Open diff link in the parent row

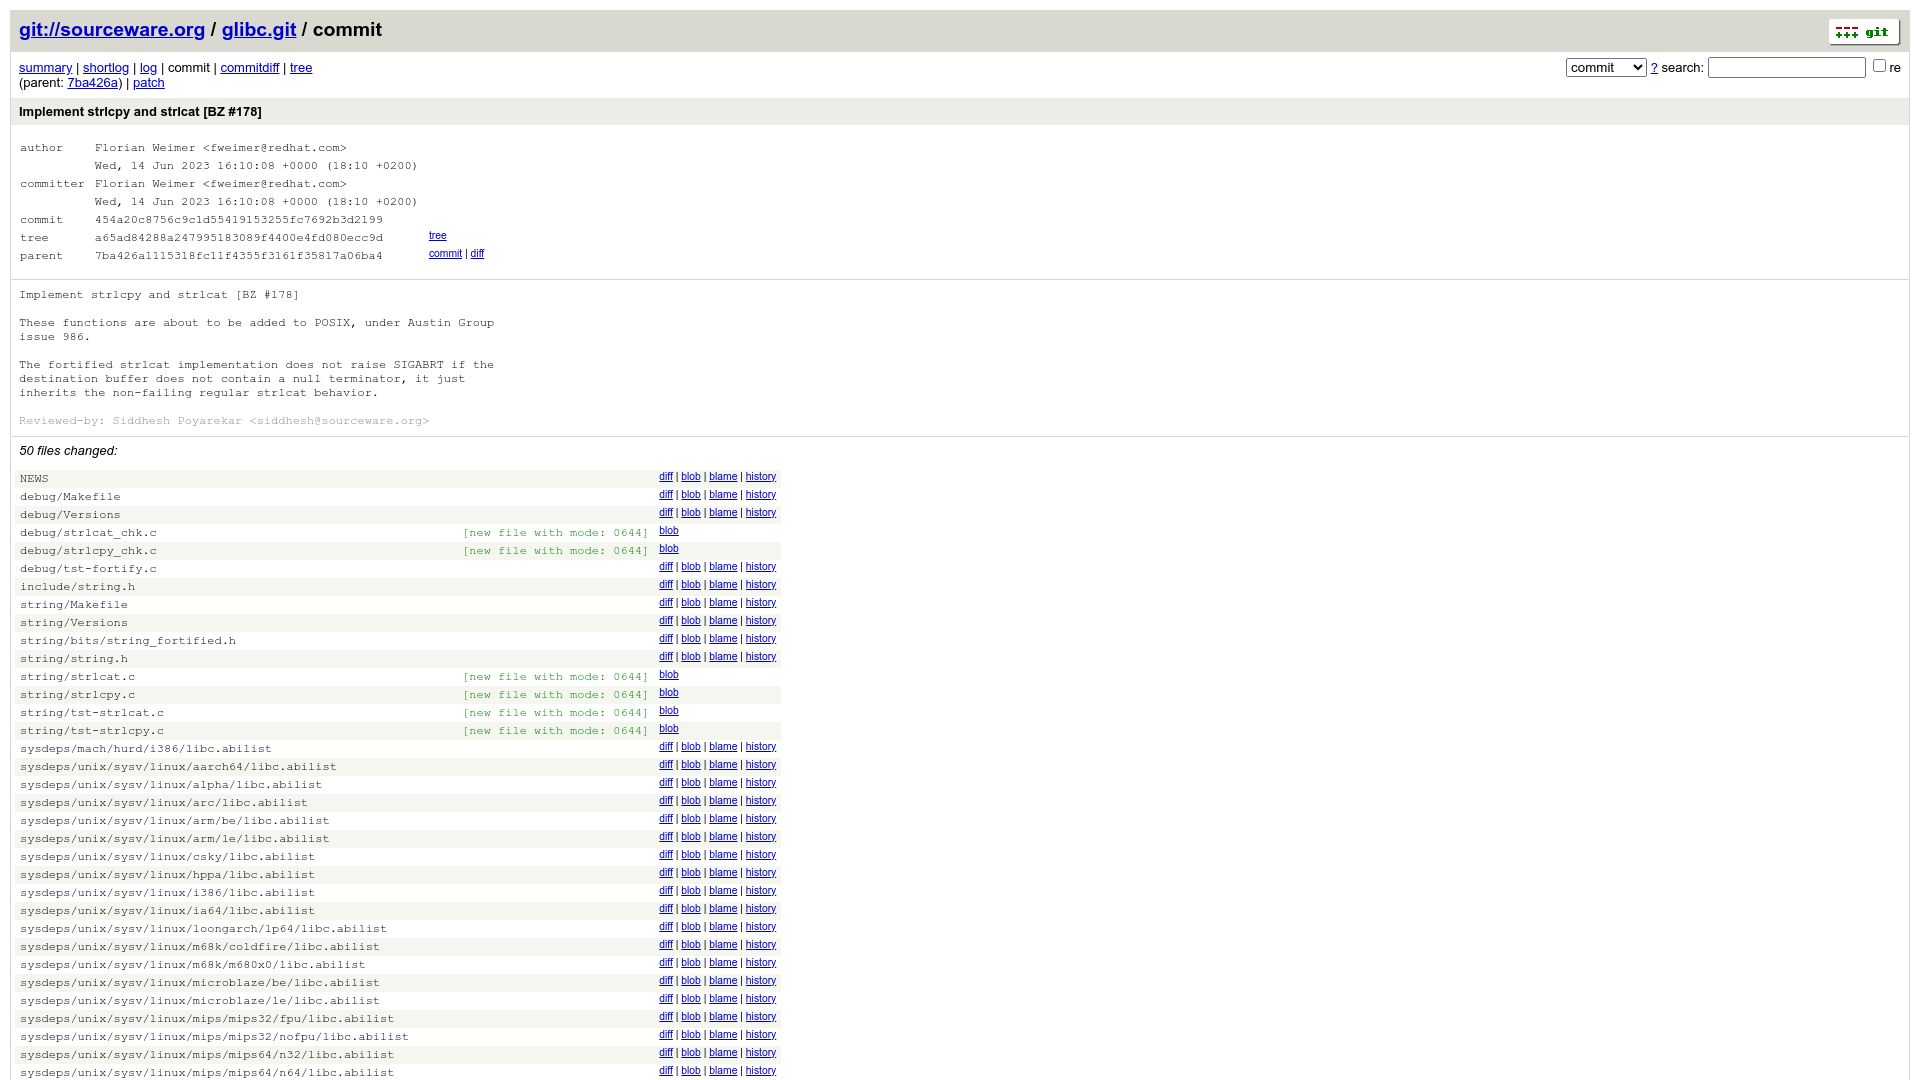click(477, 254)
